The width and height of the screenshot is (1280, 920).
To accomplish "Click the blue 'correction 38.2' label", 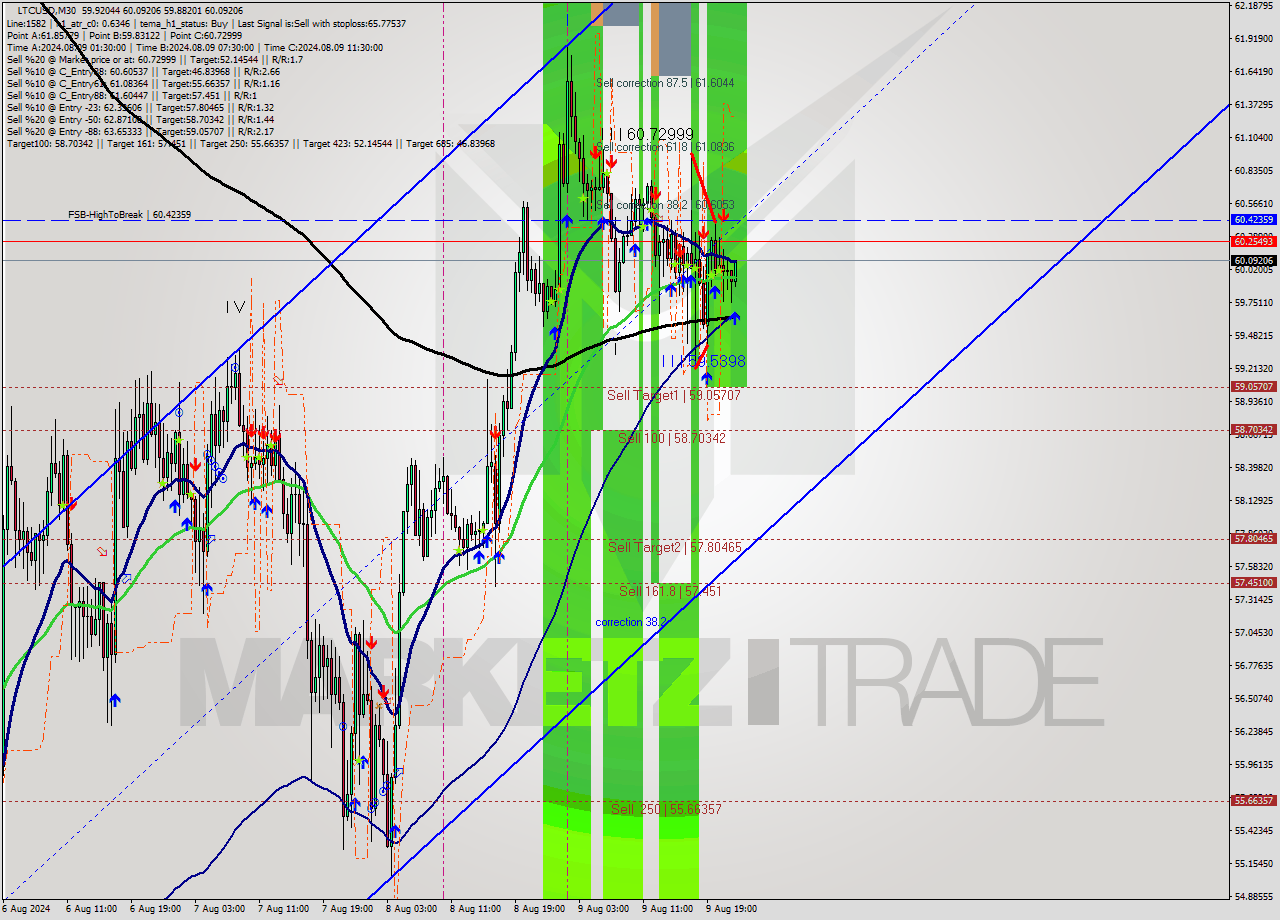I will 631,622.
